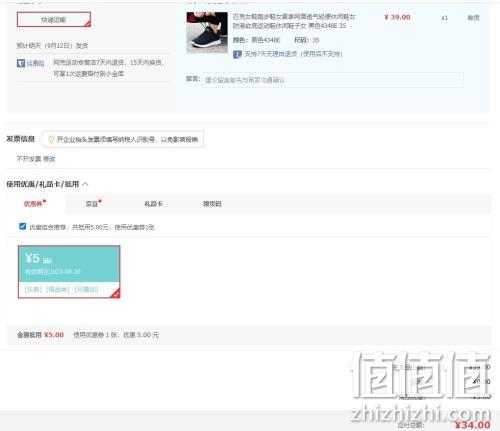Click the red dot next to 京豆 tab

(100, 200)
